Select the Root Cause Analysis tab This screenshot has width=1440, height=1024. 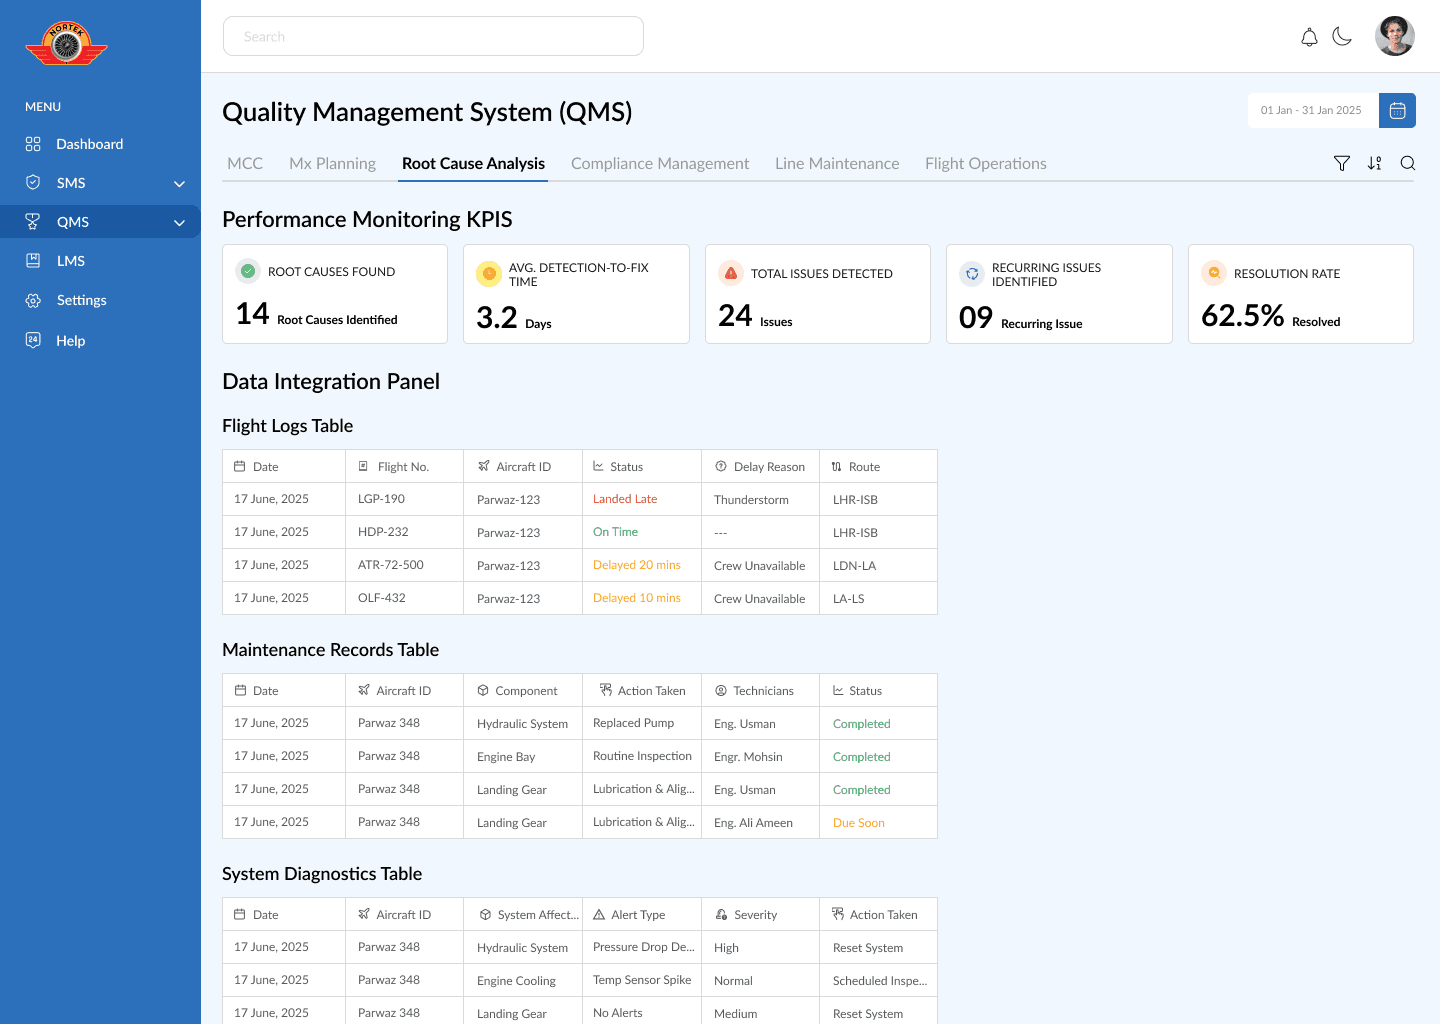click(x=473, y=164)
